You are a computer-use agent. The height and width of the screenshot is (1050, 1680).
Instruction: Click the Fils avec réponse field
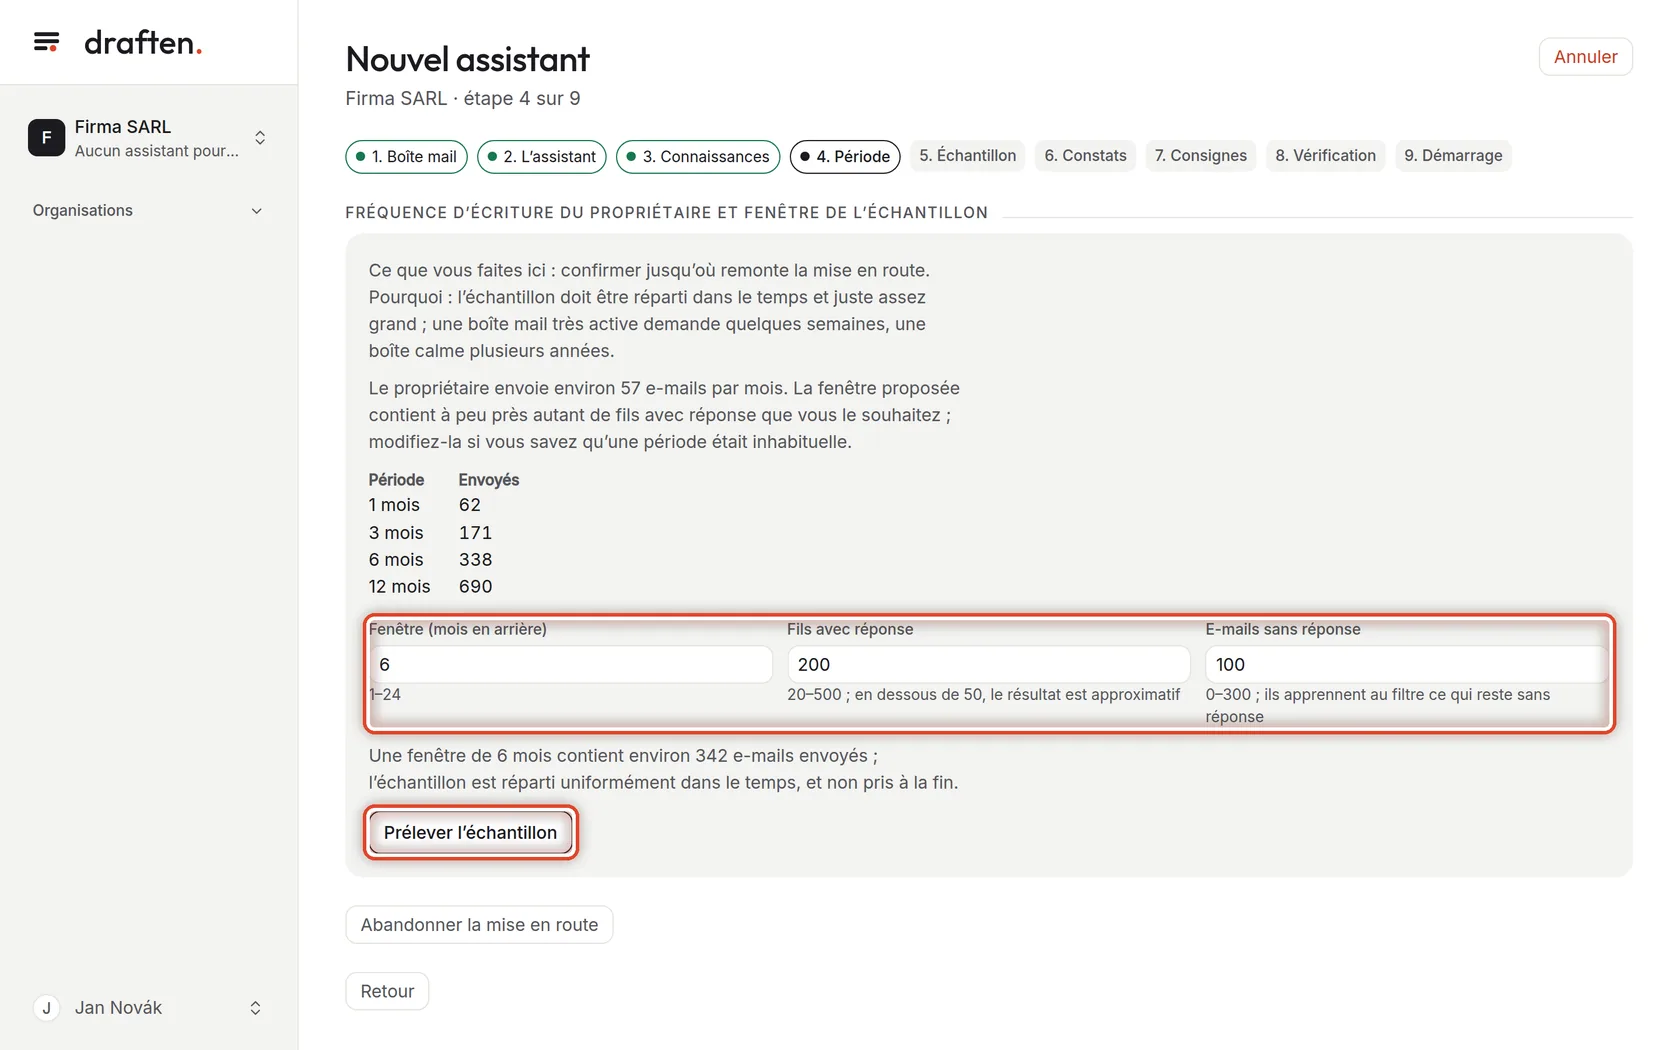989,665
